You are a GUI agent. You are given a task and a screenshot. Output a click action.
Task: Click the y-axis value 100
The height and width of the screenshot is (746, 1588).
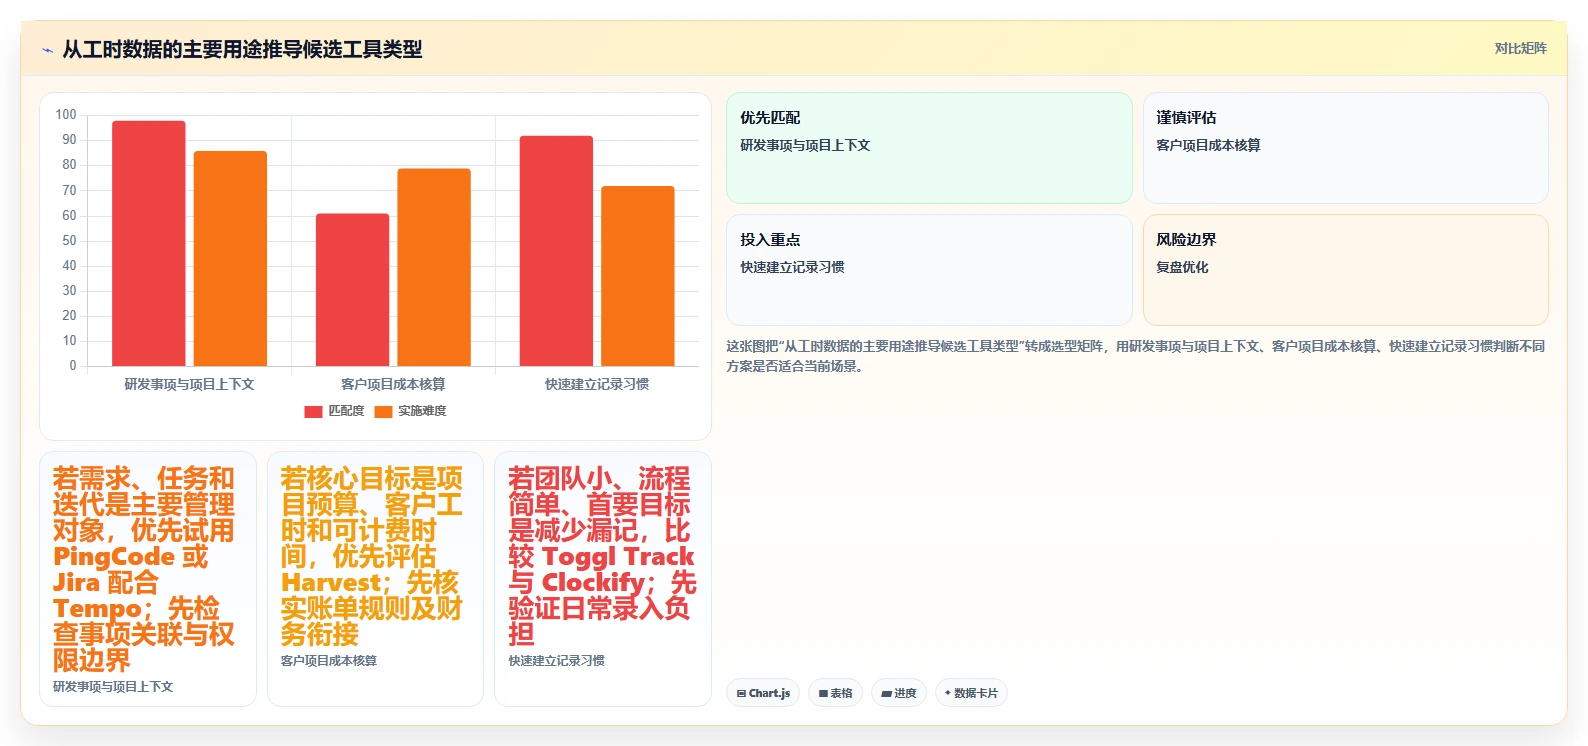point(66,115)
